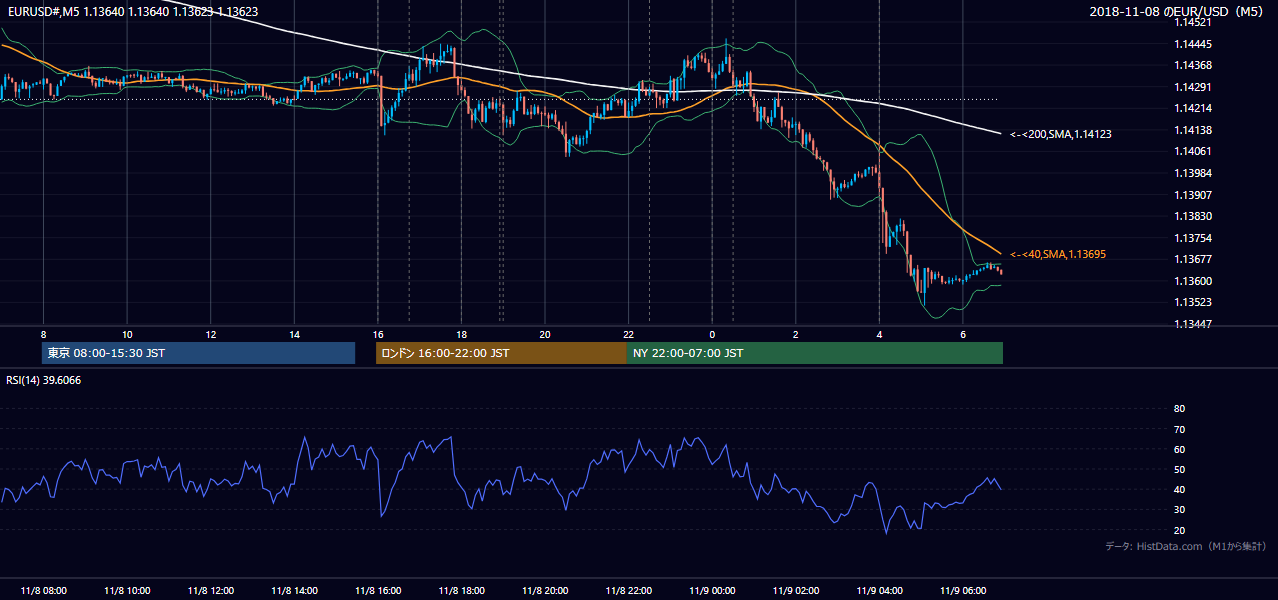Click price axis value 1.13984

1192,173
